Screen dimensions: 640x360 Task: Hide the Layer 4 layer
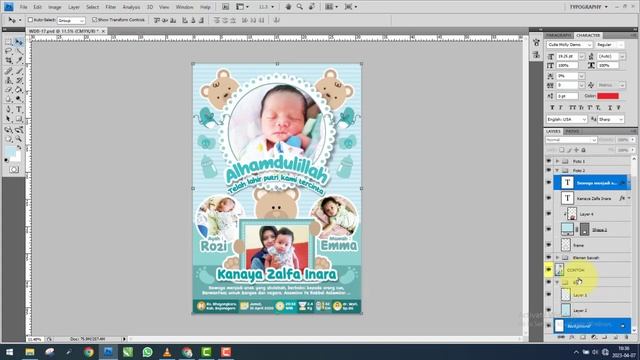[549, 213]
